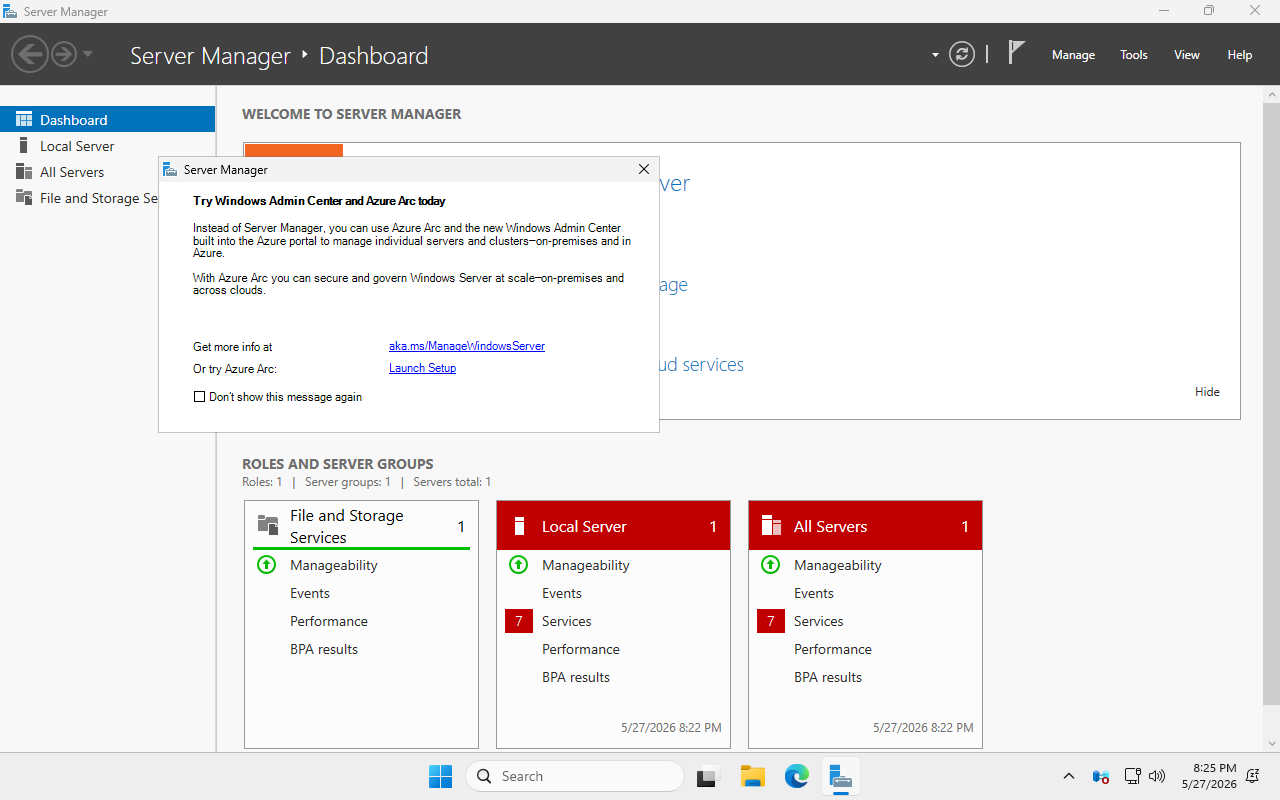
Task: Open Manageability in Local Server tile
Action: (x=586, y=565)
